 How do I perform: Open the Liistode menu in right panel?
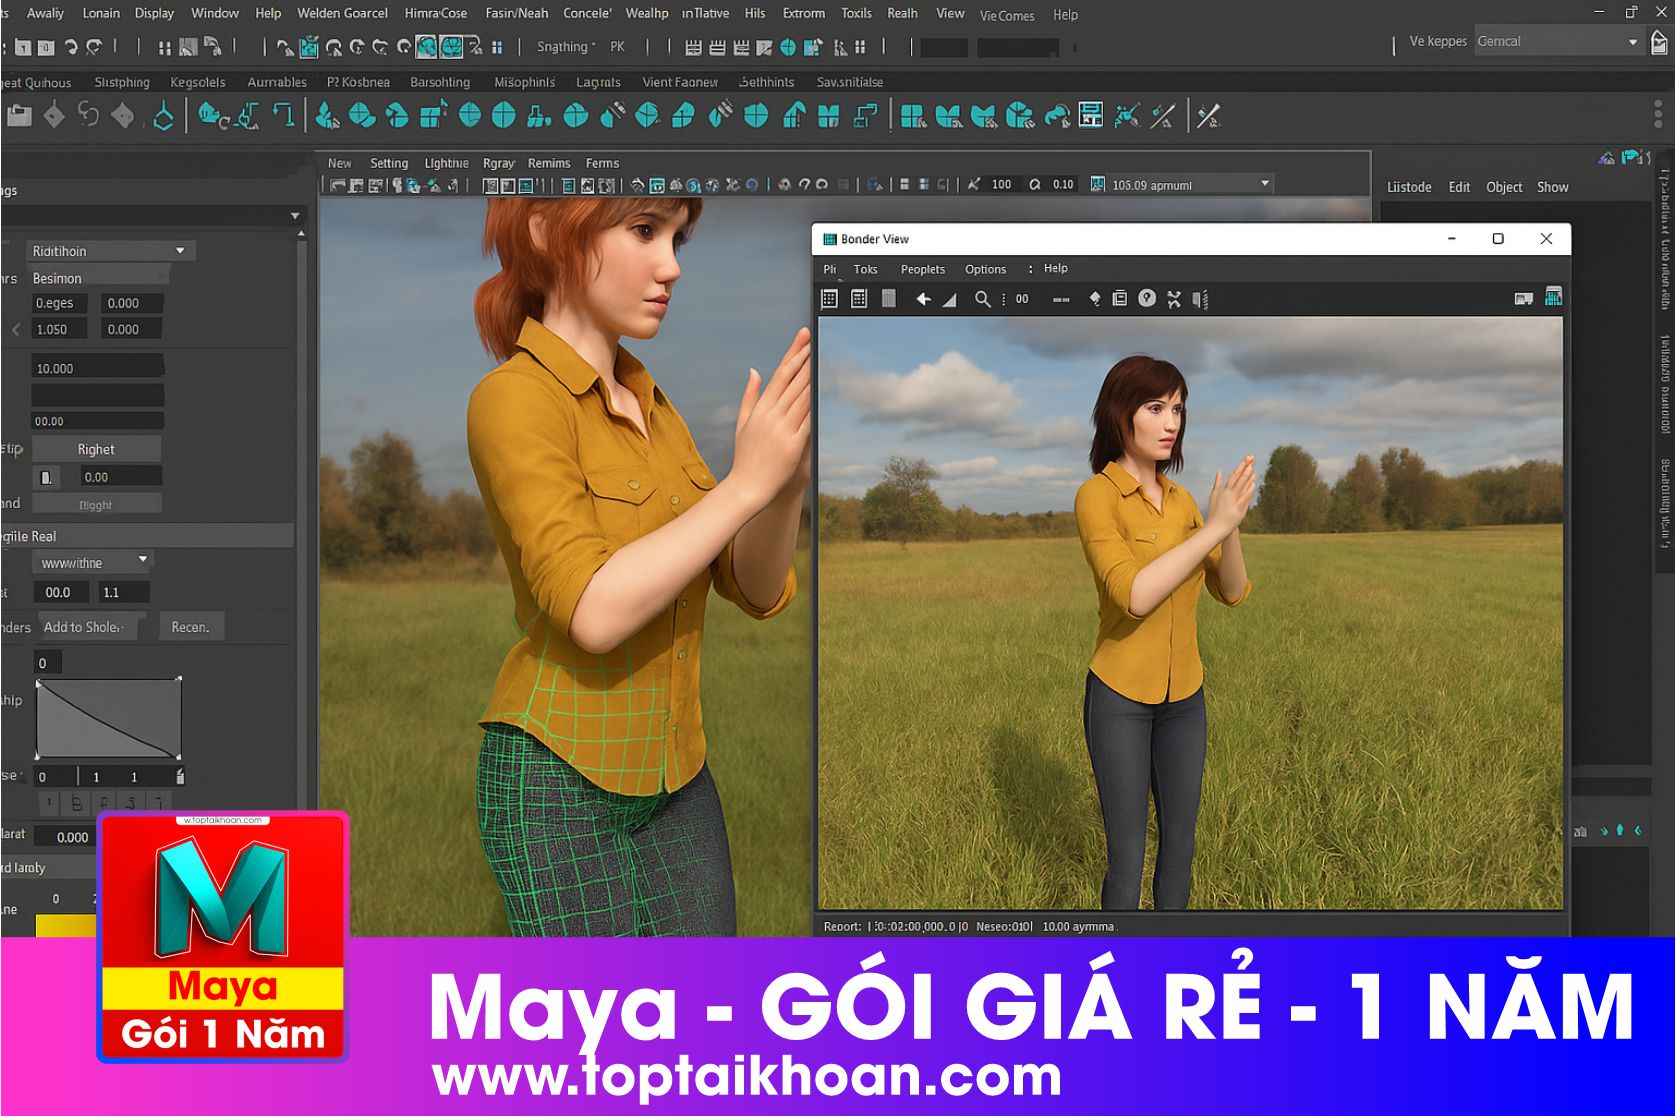point(1409,187)
